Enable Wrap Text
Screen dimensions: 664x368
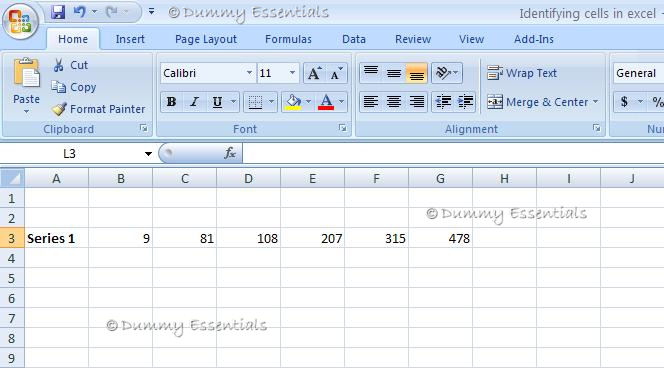522,73
